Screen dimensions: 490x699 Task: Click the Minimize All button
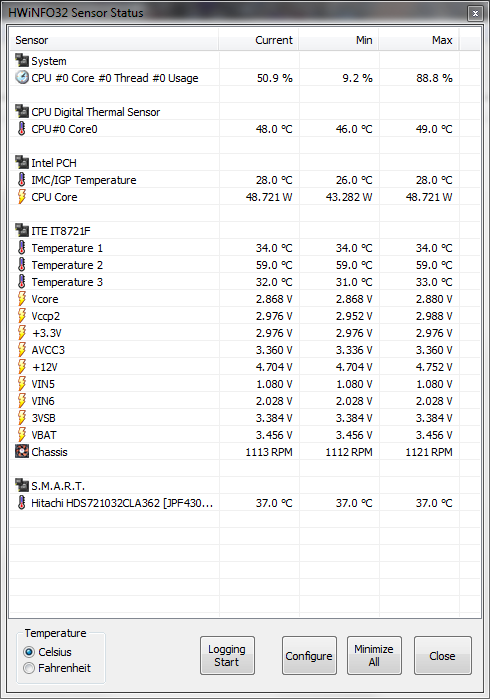(374, 655)
